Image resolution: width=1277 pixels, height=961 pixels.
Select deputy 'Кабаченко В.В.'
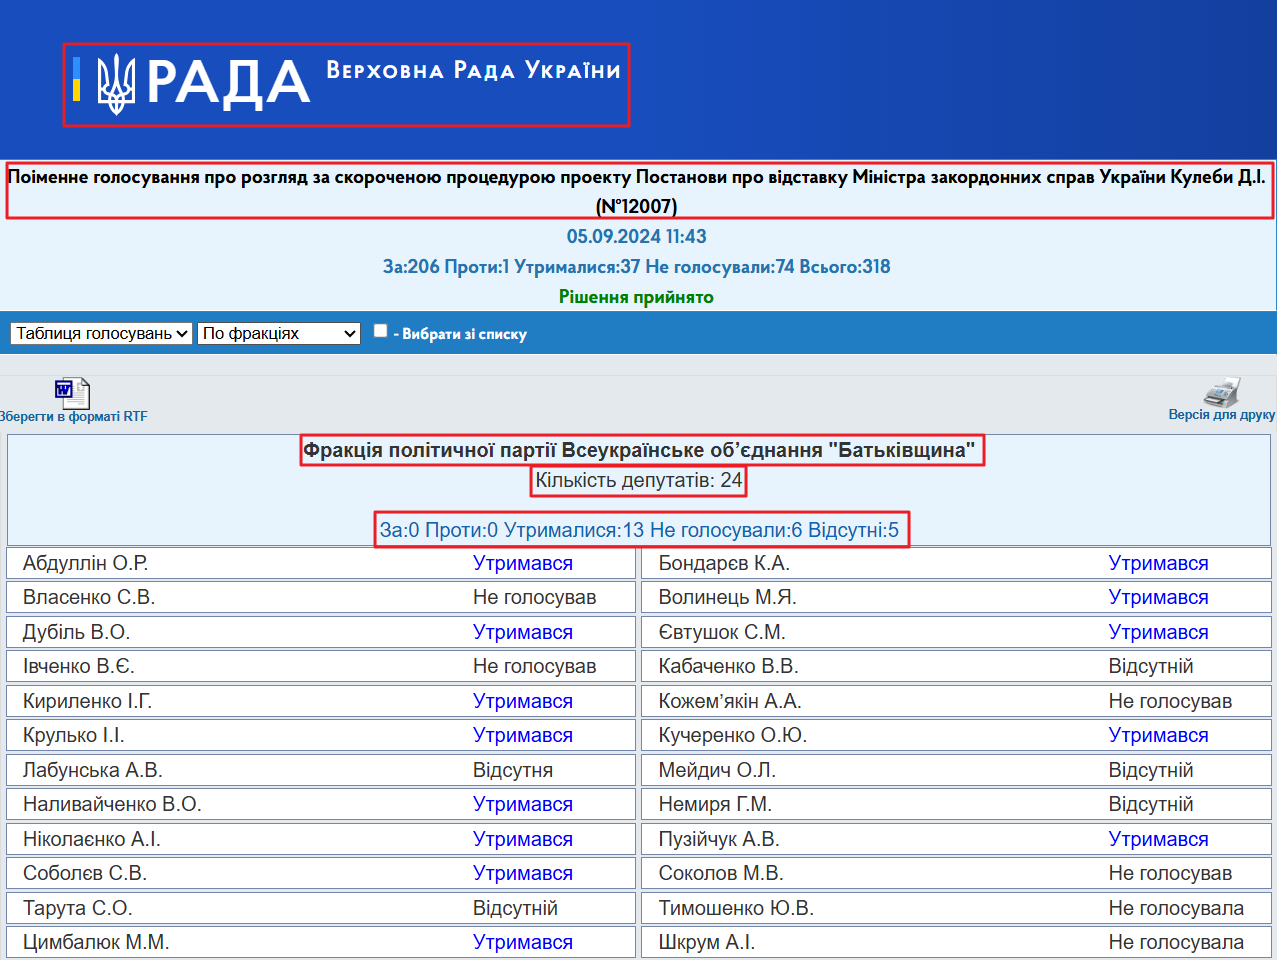pyautogui.click(x=728, y=666)
